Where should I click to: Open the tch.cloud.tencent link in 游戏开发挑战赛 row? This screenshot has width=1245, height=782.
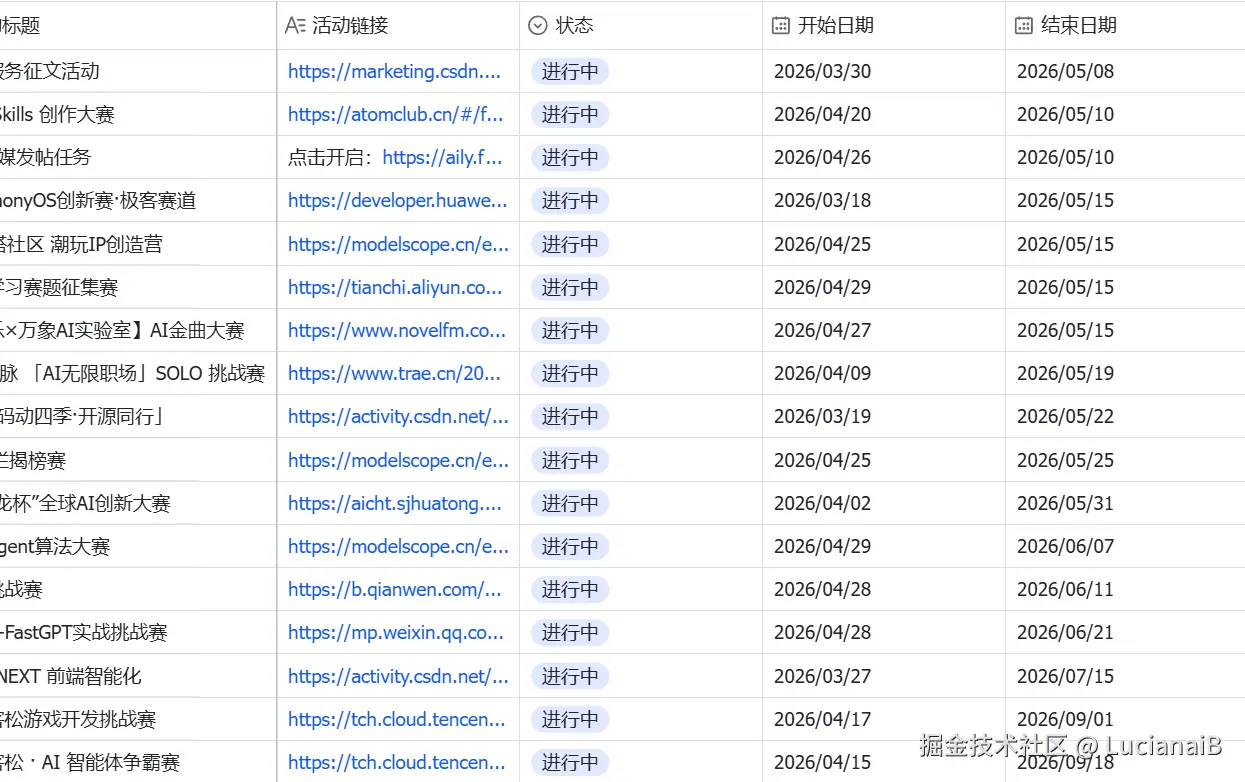coord(397,719)
